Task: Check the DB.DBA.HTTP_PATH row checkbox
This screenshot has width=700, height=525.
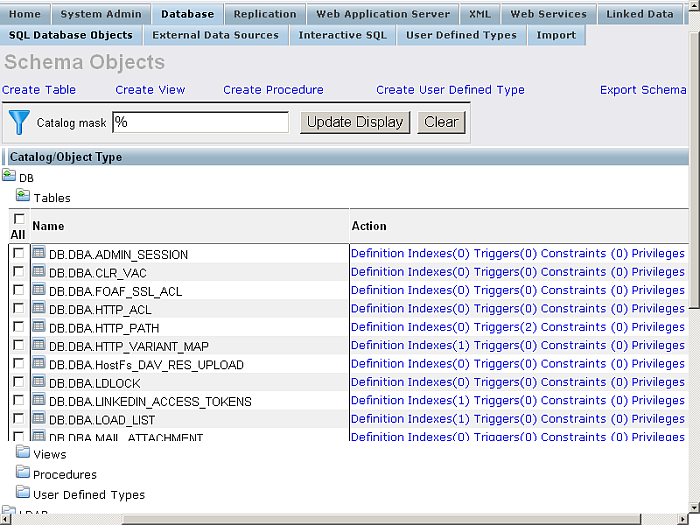Action: pos(19,327)
